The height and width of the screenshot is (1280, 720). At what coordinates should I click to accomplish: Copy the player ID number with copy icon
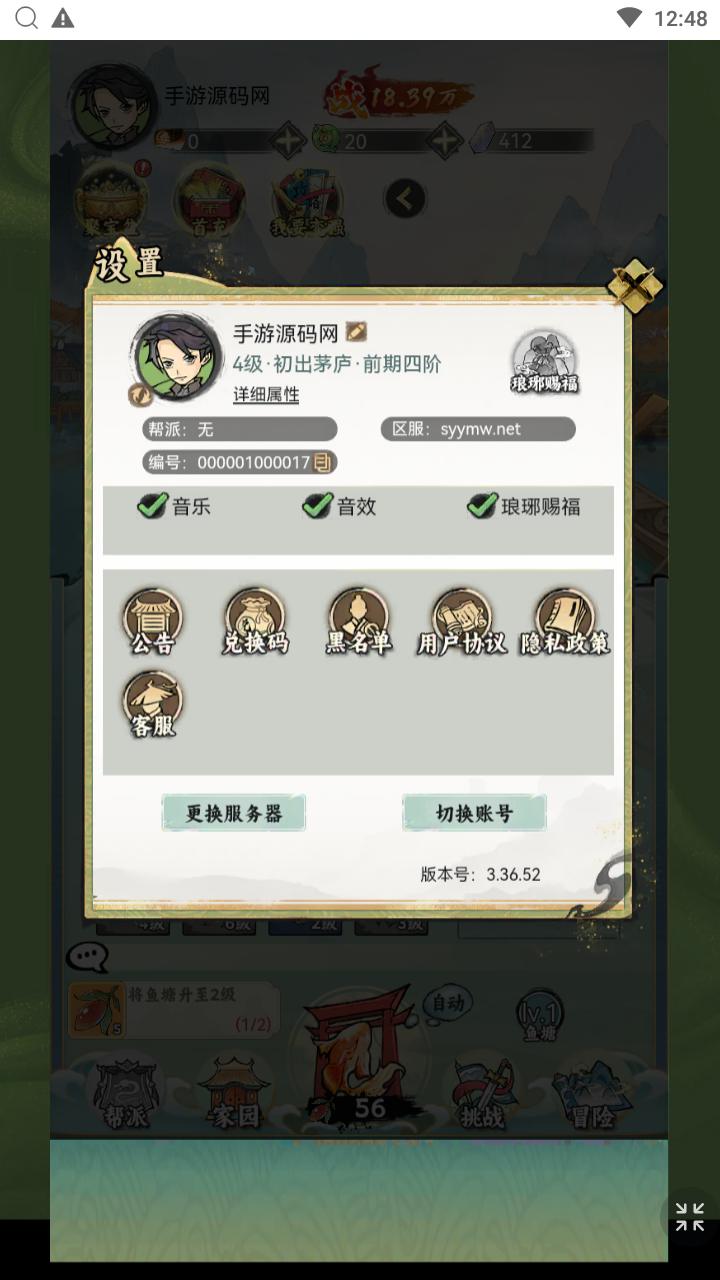coord(322,462)
